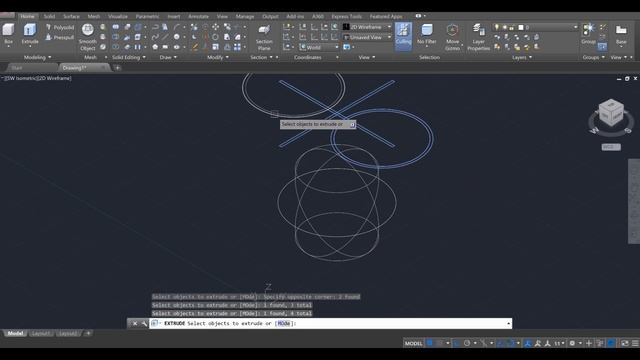Open the Insert ribbon tab
Image resolution: width=640 pixels, height=360 pixels.
[x=173, y=16]
